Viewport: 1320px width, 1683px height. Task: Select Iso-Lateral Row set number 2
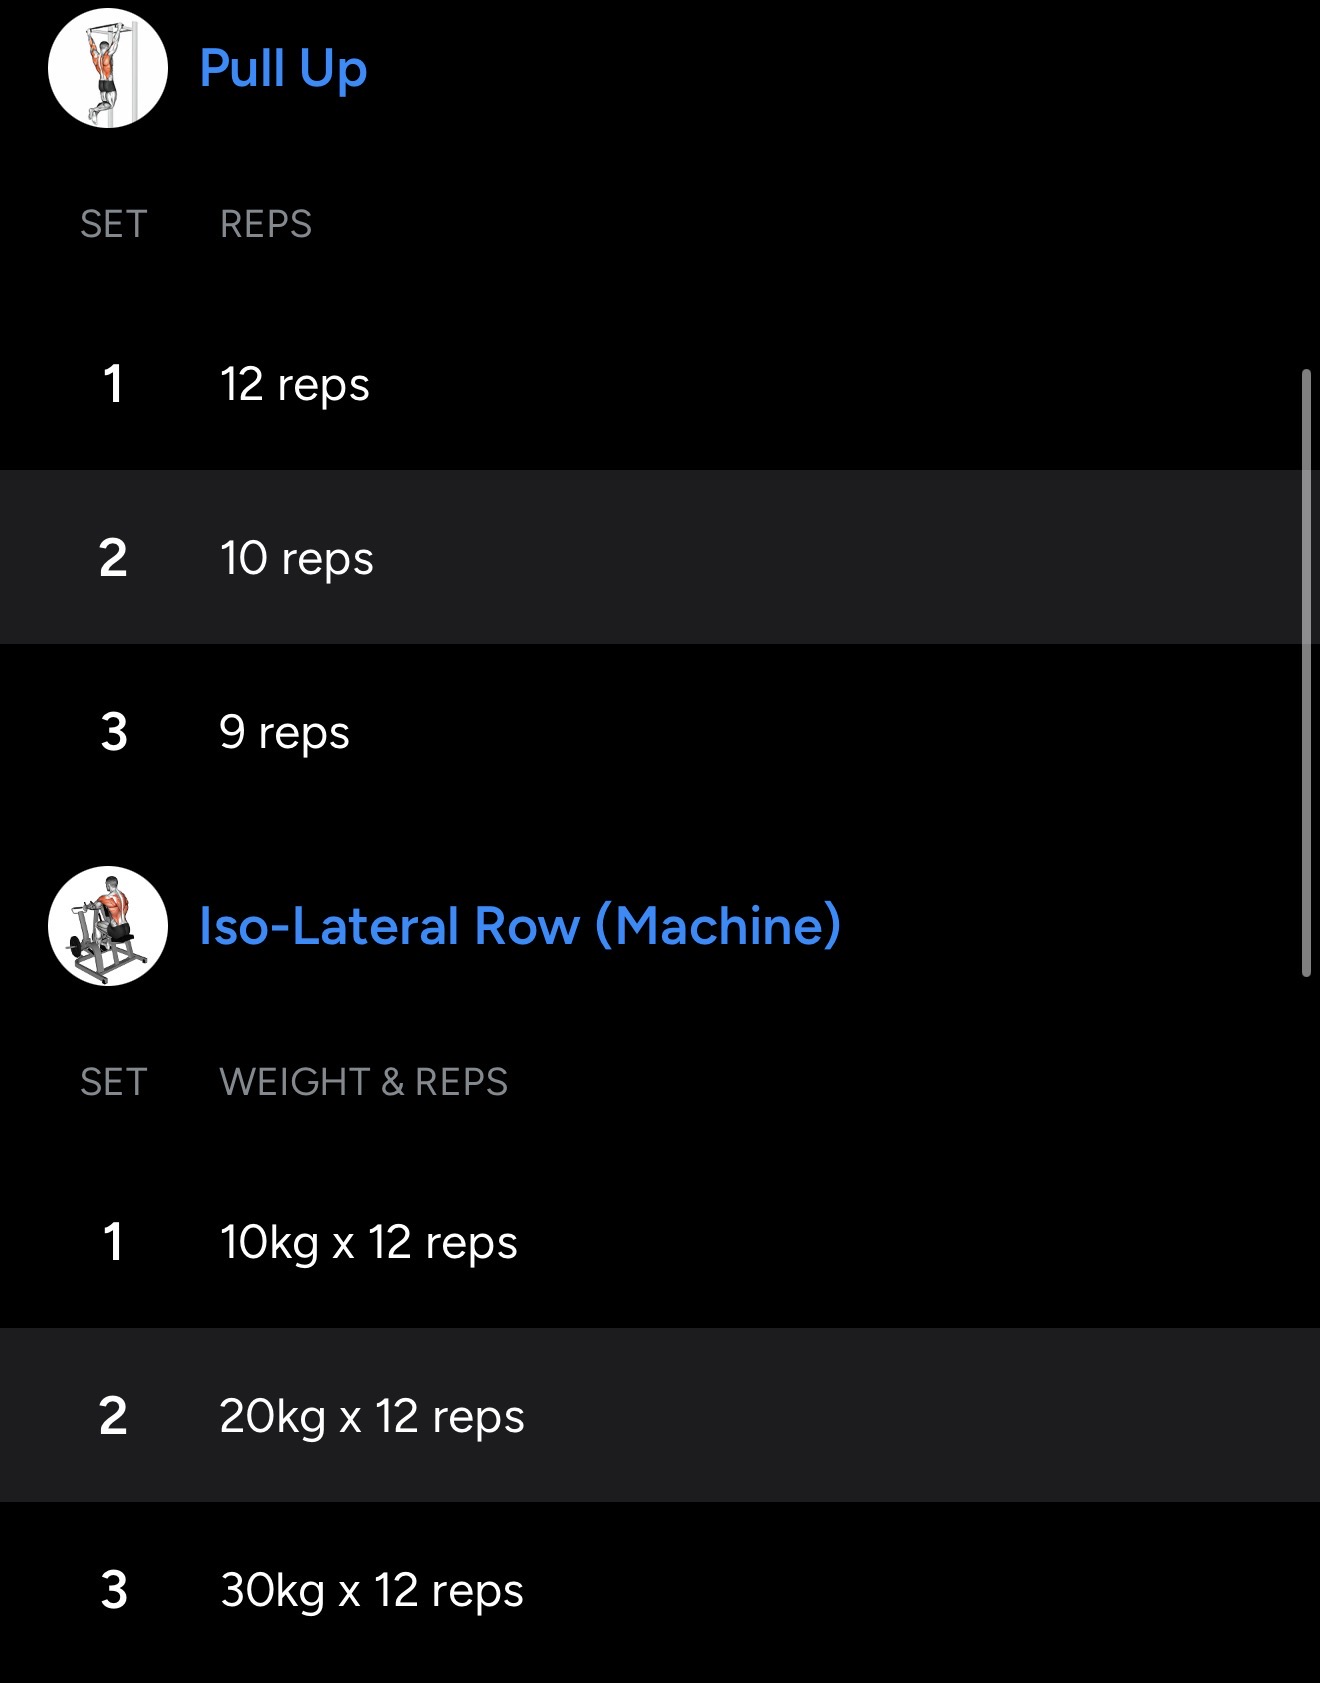(113, 1416)
